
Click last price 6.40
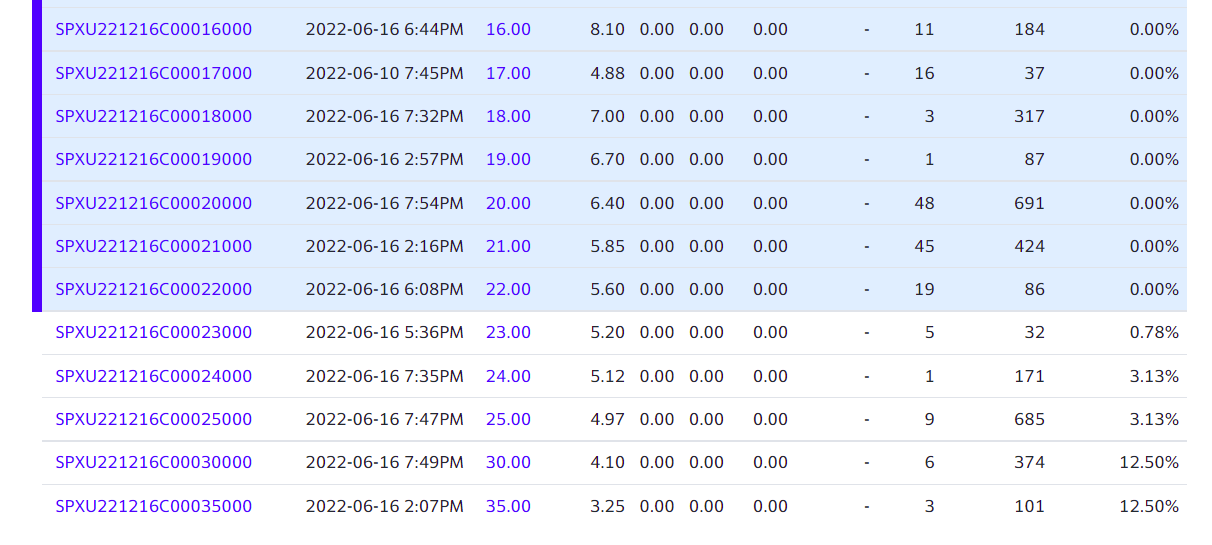(608, 203)
